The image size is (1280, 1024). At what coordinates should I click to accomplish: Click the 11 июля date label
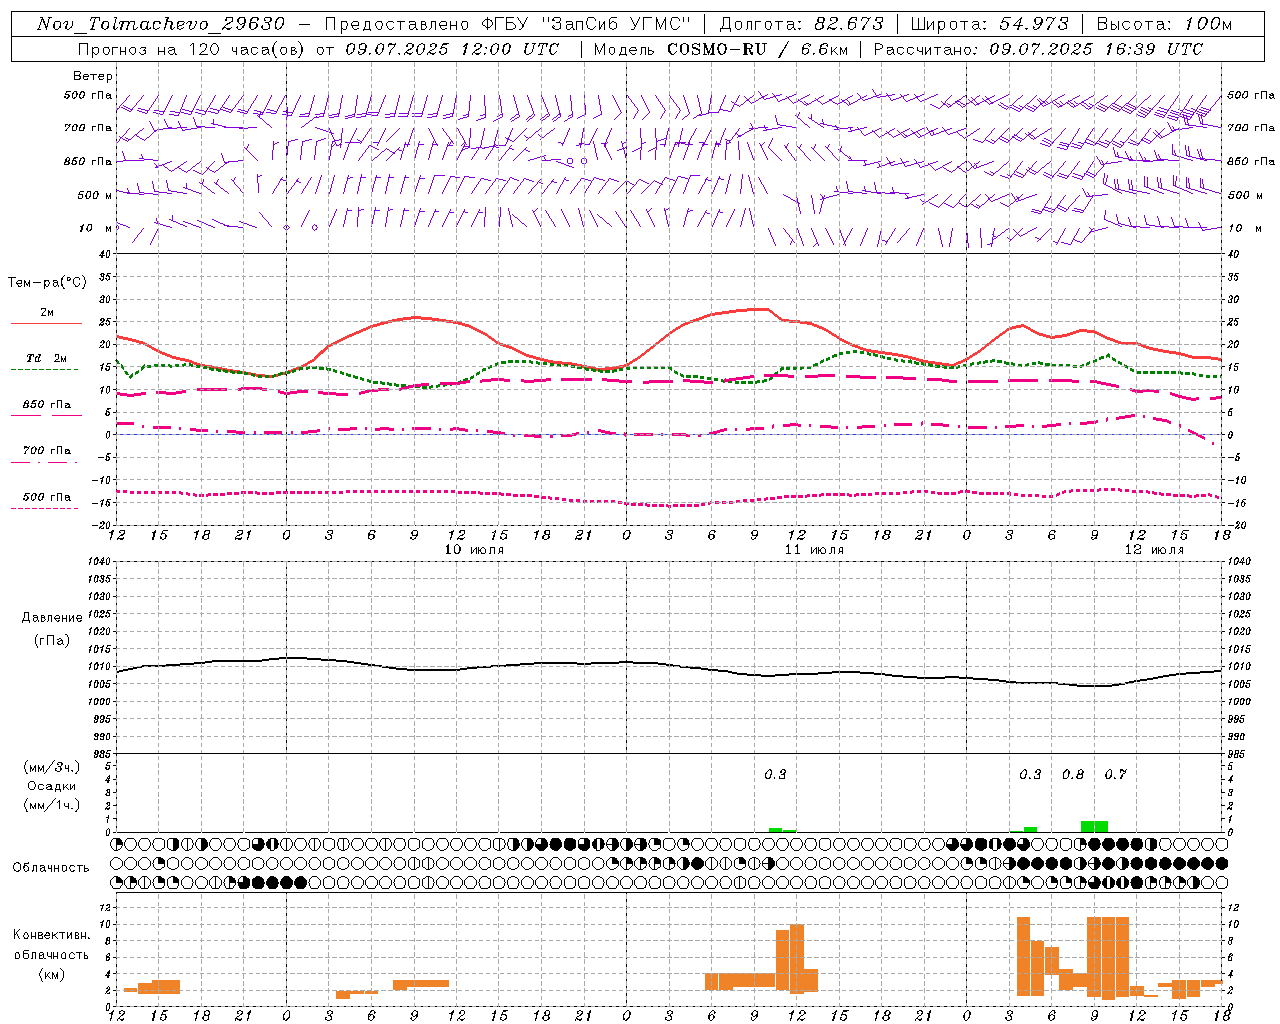pyautogui.click(x=814, y=550)
